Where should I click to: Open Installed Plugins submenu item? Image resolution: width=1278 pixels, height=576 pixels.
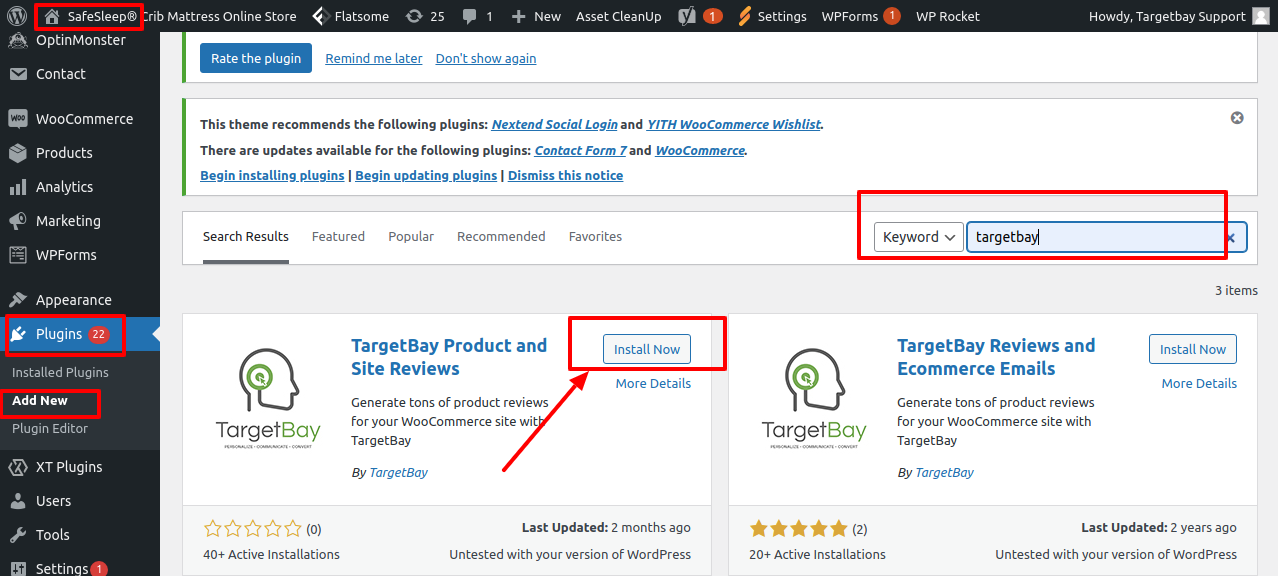point(60,372)
